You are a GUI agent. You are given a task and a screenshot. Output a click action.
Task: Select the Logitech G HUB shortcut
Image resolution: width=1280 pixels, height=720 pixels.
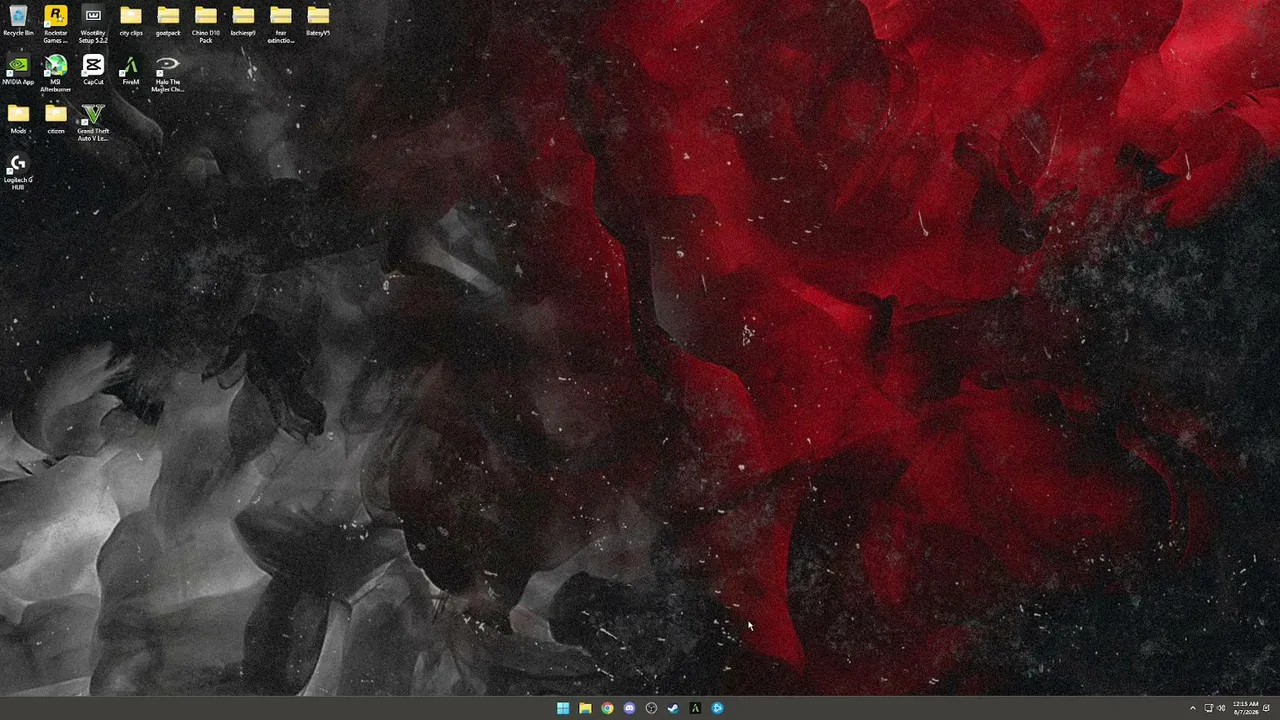[x=18, y=172]
